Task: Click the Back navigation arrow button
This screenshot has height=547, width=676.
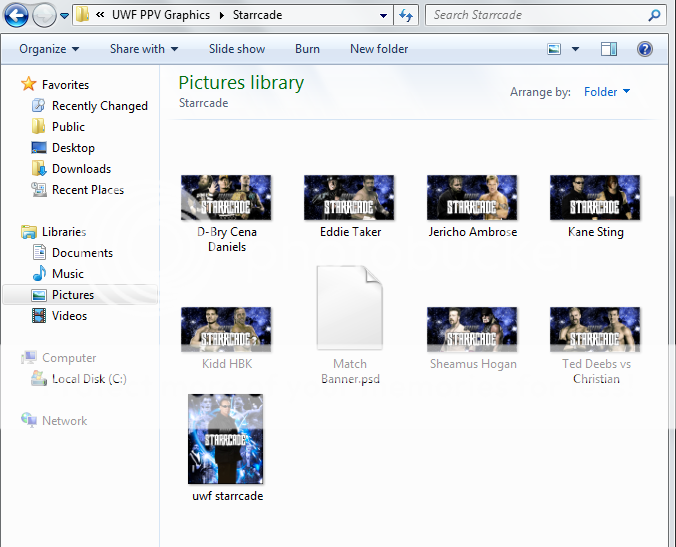Action: coord(16,16)
